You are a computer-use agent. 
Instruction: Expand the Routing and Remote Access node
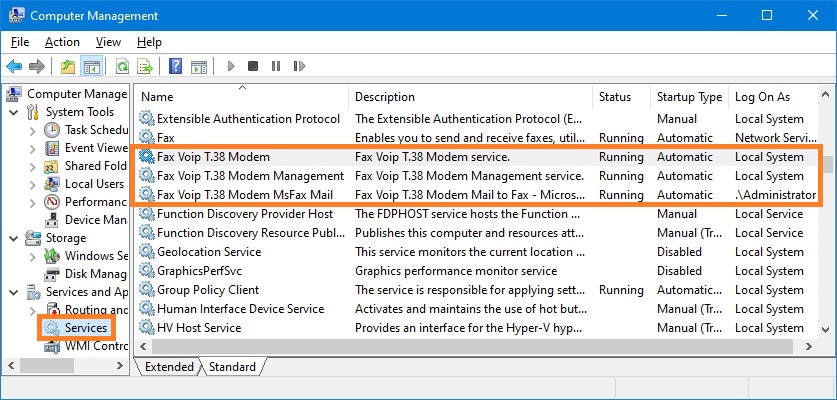click(x=33, y=310)
